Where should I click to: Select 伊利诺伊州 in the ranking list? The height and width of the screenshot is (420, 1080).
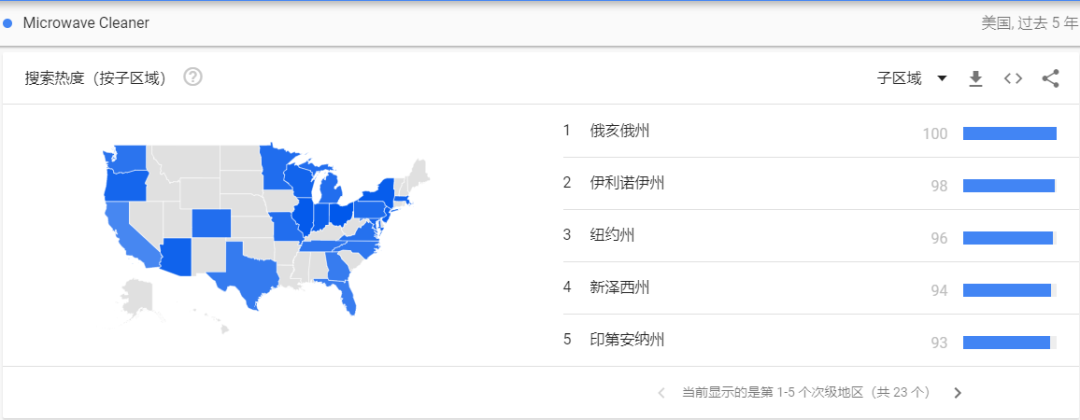click(627, 183)
